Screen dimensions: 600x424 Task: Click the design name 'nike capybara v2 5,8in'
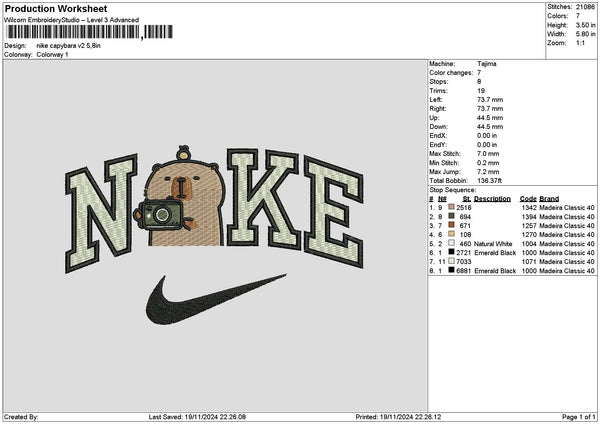(x=68, y=46)
